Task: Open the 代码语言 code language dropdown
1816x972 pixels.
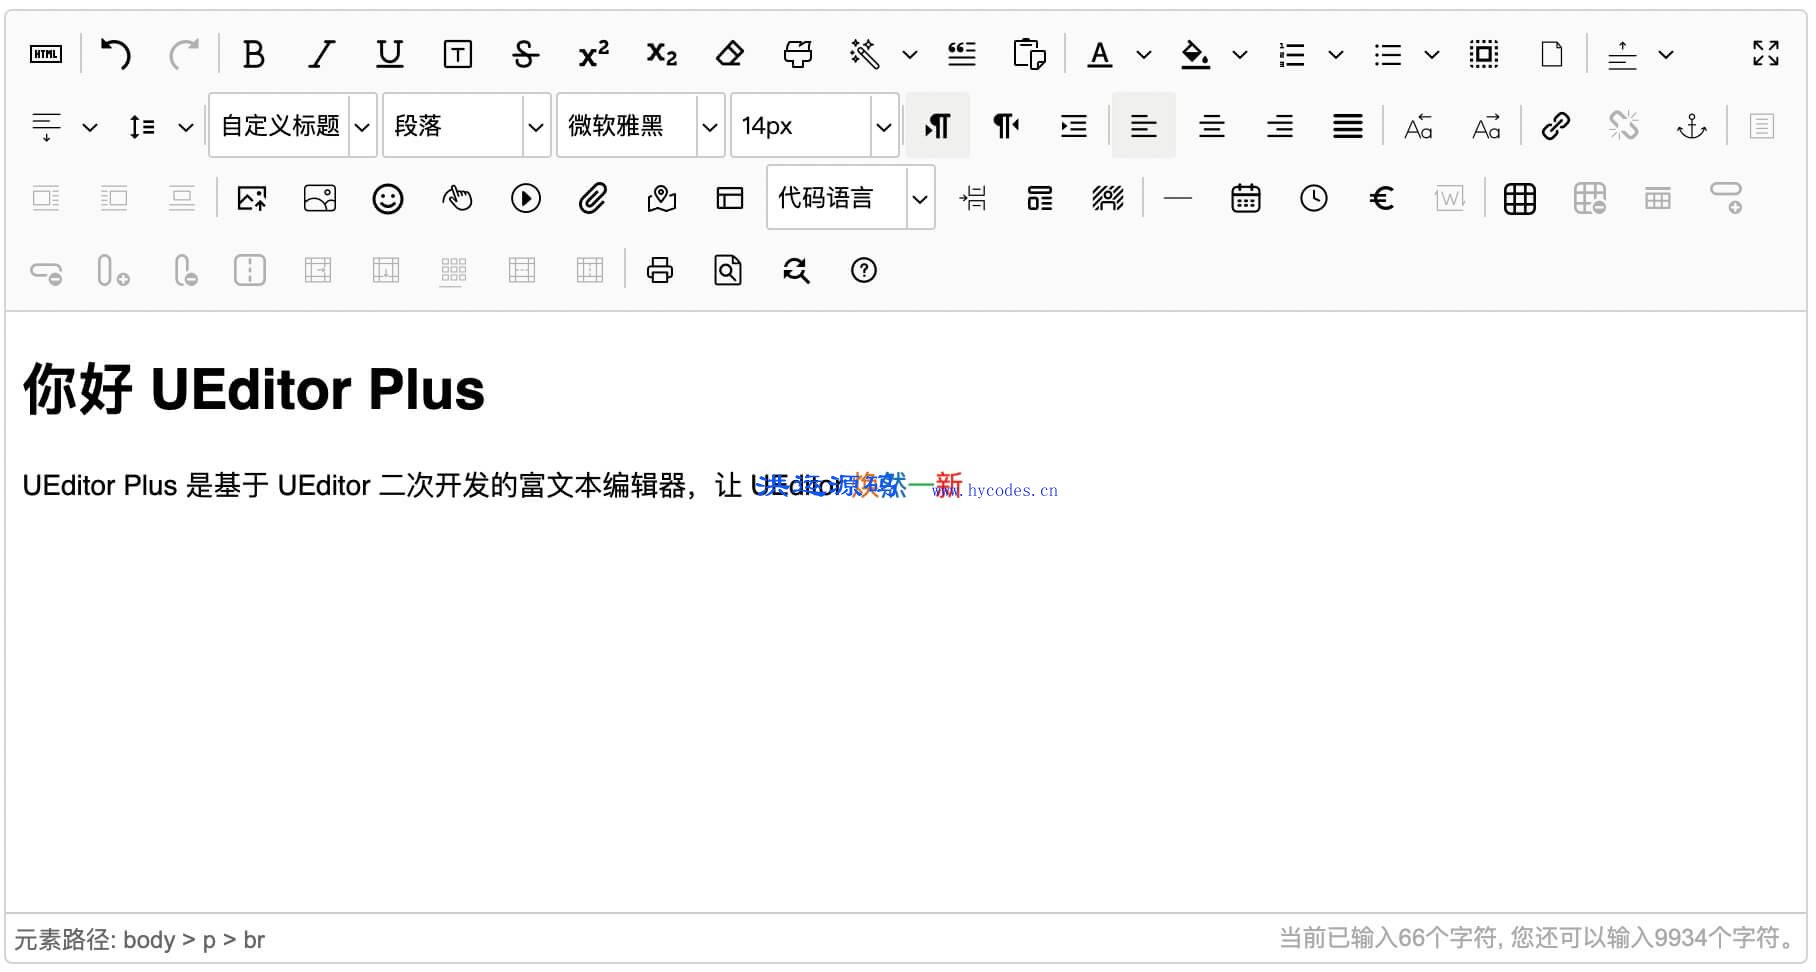Action: [851, 198]
